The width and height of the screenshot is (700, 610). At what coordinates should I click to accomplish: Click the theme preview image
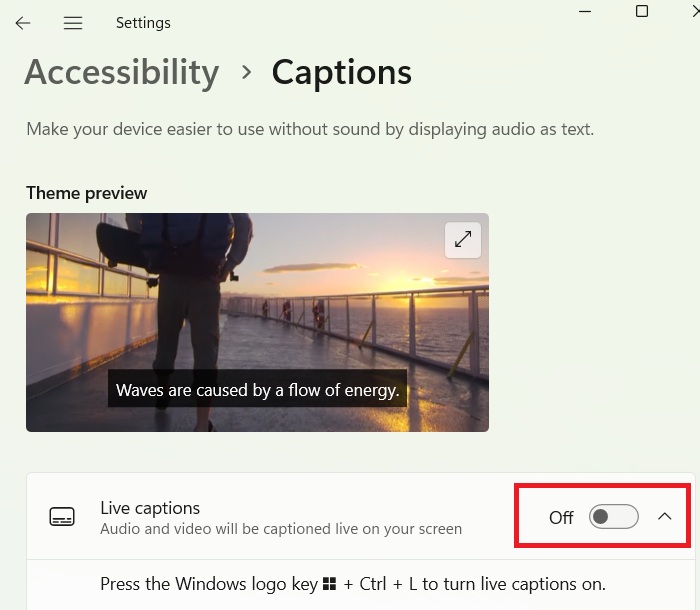(x=257, y=322)
